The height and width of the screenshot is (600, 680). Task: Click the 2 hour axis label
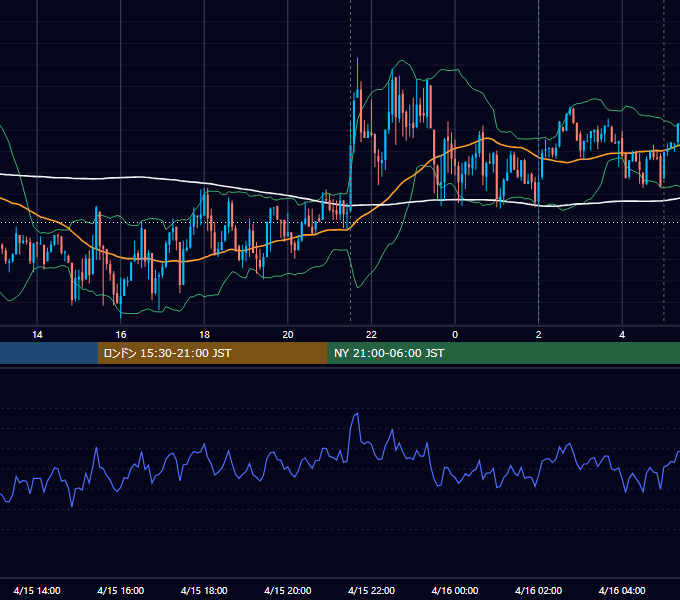[x=539, y=335]
